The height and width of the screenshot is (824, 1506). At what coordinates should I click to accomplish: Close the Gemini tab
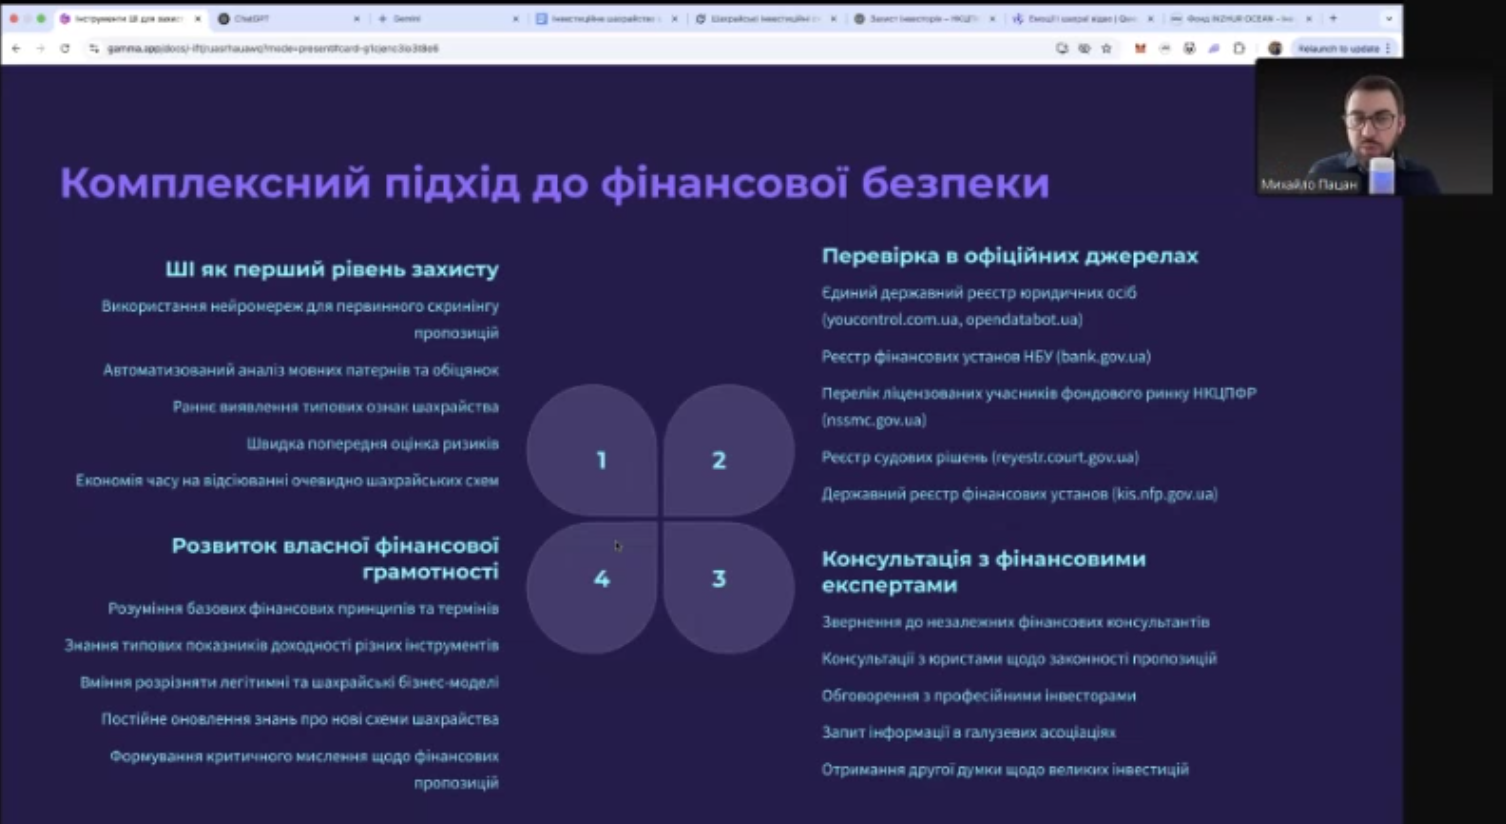tap(516, 19)
